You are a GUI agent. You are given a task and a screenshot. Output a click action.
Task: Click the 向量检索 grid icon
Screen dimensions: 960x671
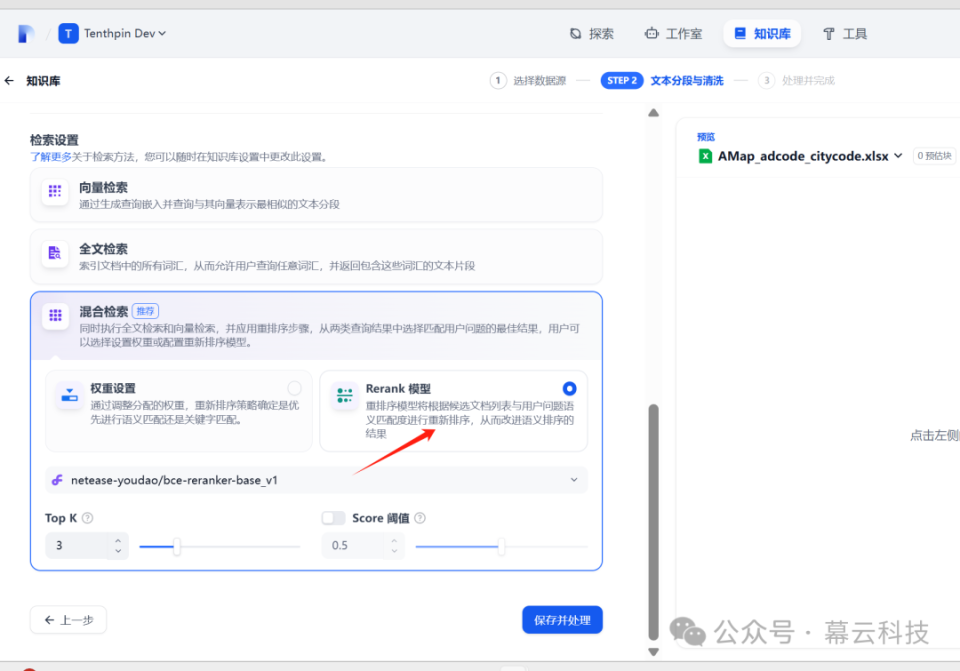pyautogui.click(x=53, y=190)
